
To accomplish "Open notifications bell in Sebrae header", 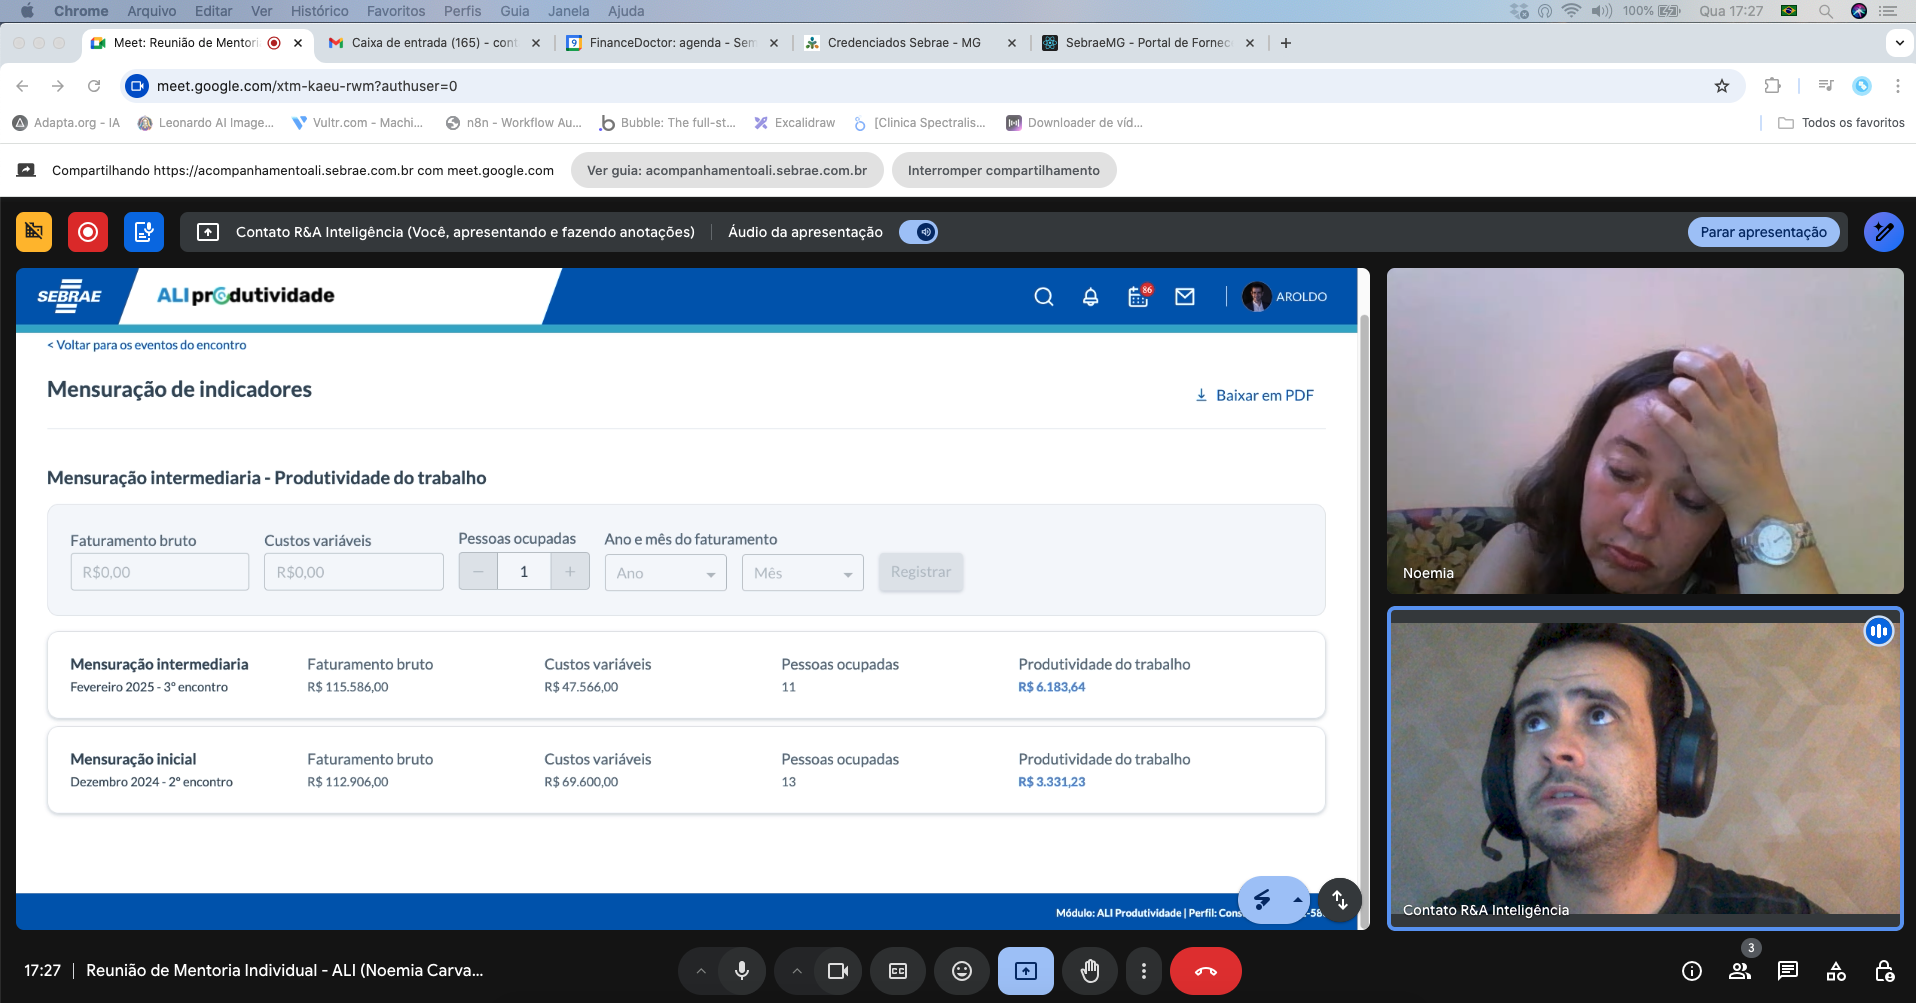I will click(x=1091, y=297).
